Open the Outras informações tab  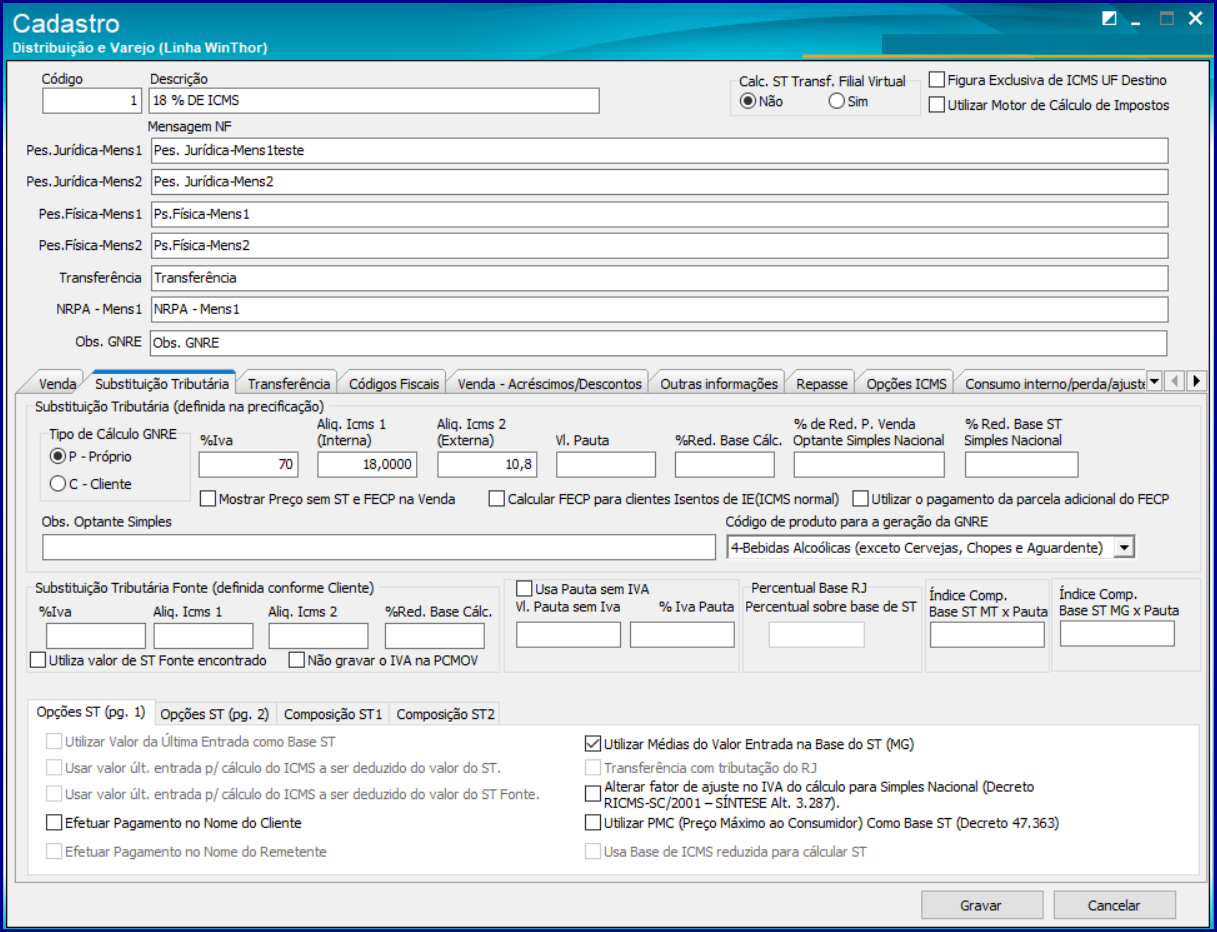(x=718, y=383)
